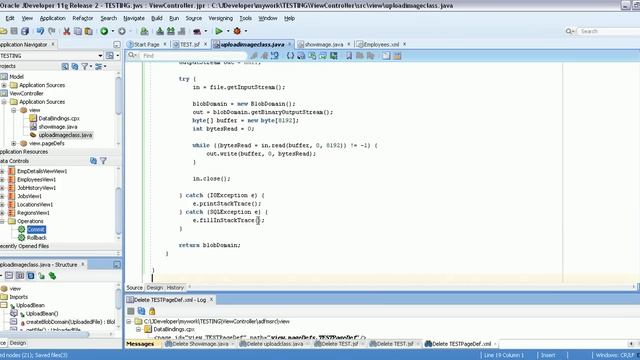Undo the last edit via toolbar

coord(40,31)
